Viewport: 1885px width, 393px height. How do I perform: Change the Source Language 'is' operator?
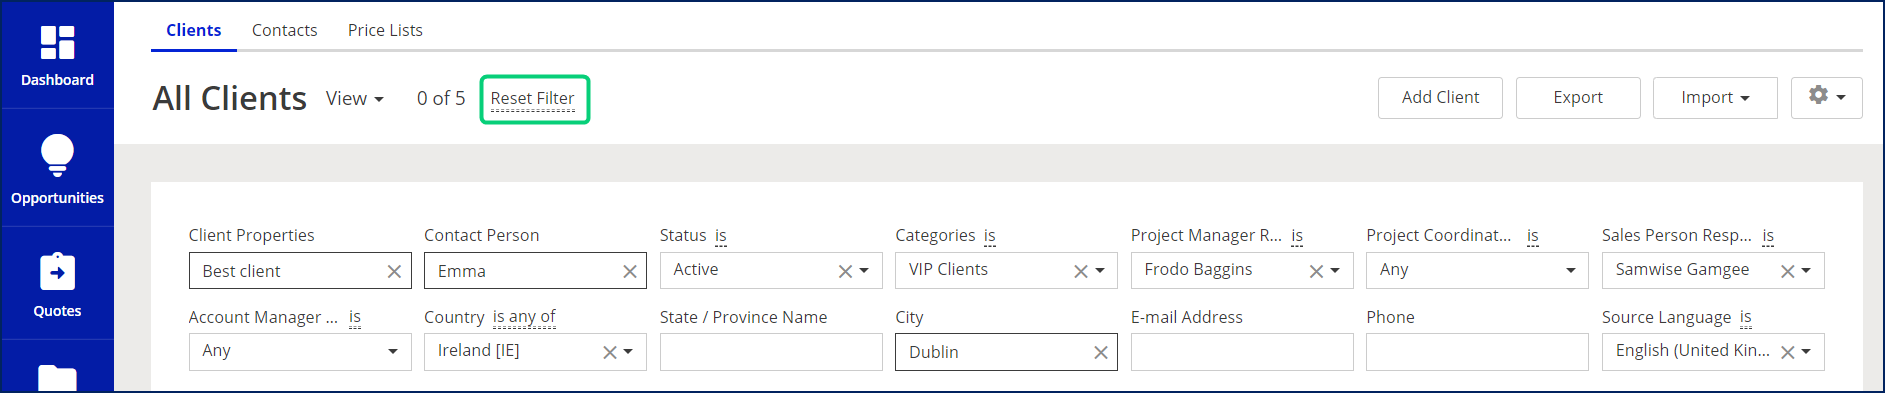1746,317
